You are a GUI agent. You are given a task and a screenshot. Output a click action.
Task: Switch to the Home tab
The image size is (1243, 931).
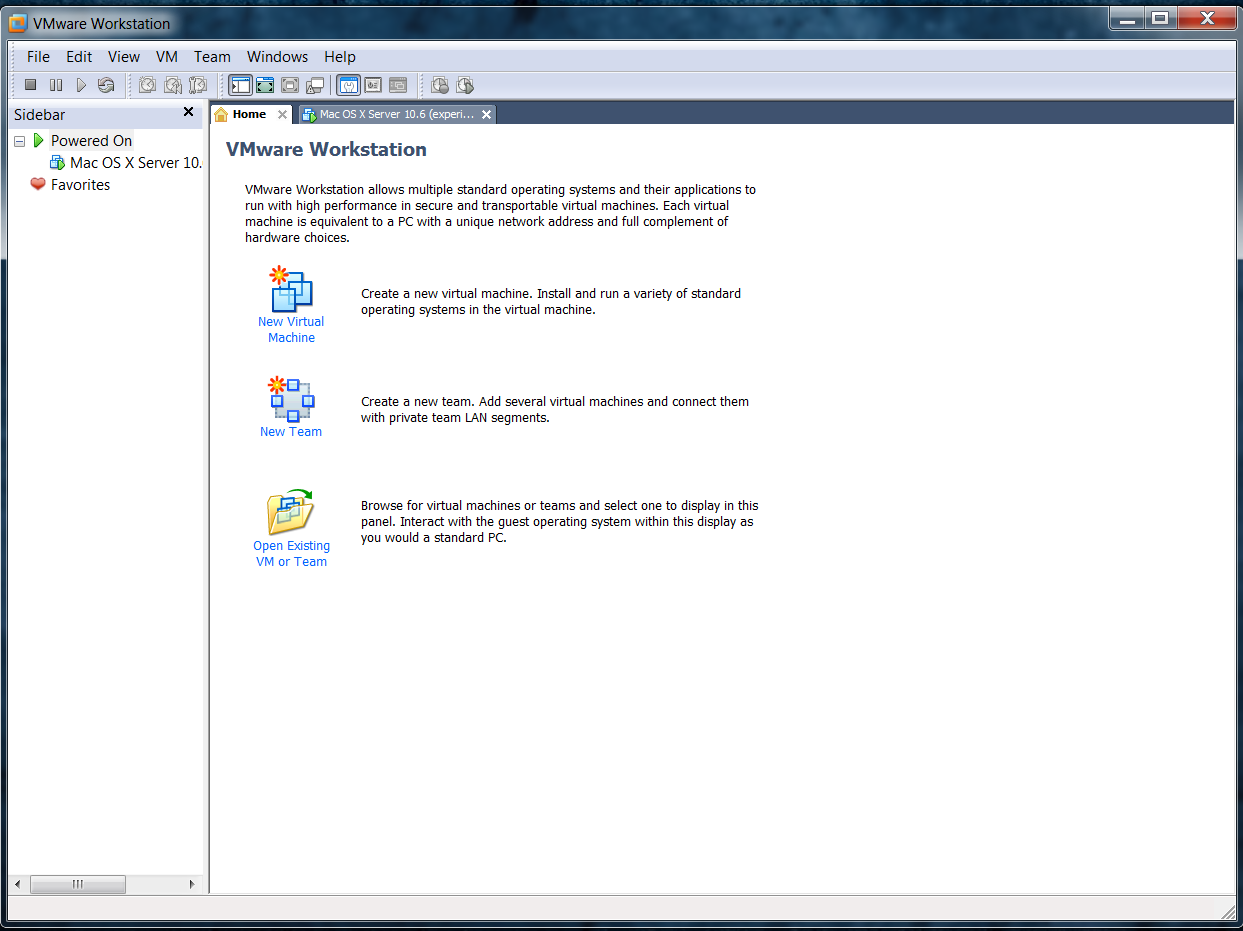[250, 114]
